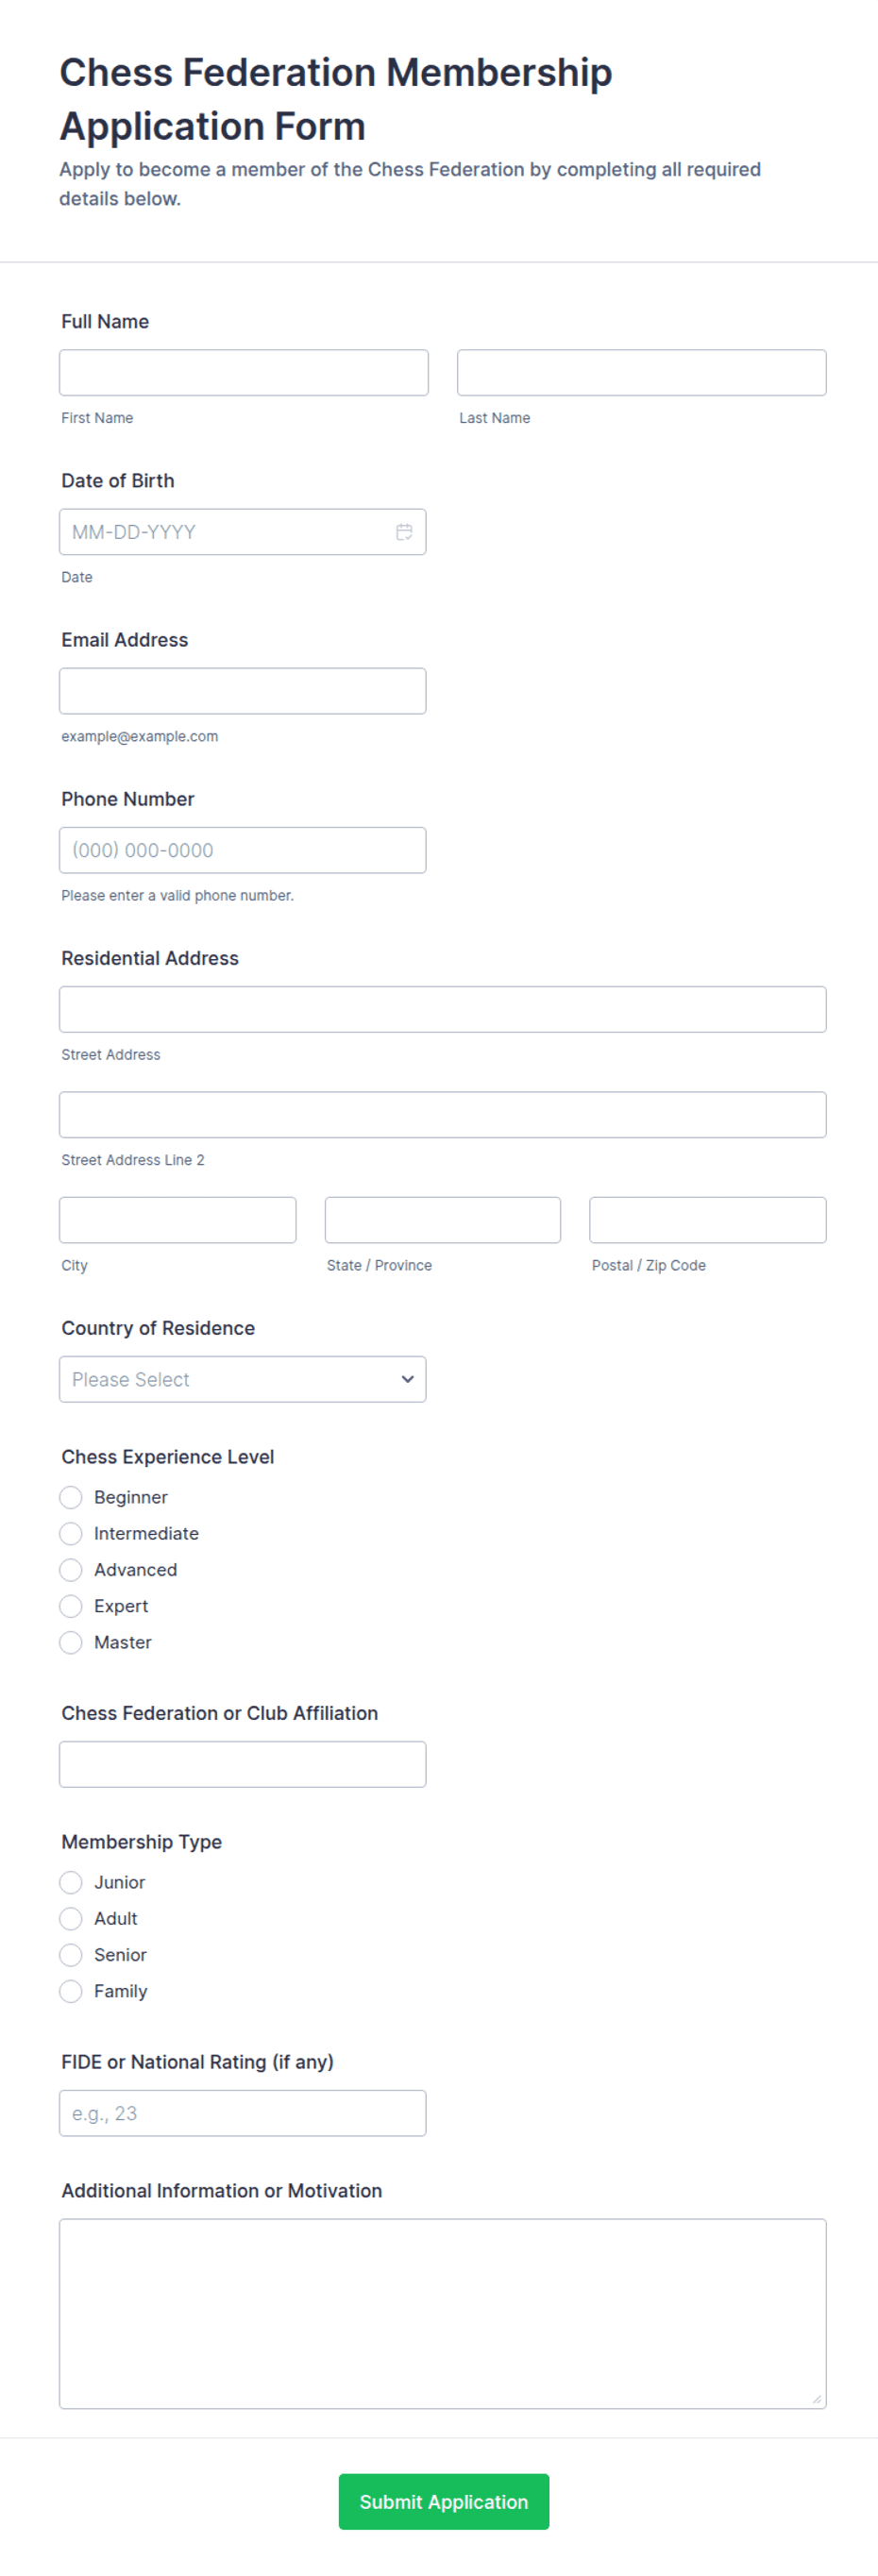Select the Senior membership type
The height and width of the screenshot is (2576, 878).
click(x=71, y=1954)
